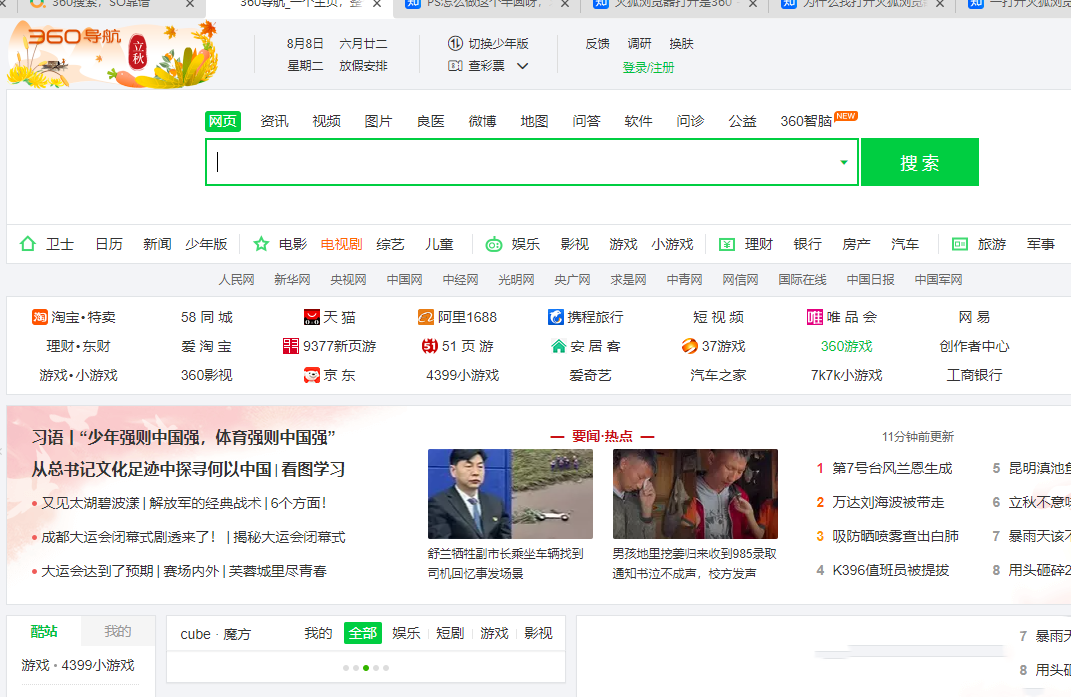
Task: Click the 51页游 icon
Action: tap(430, 346)
